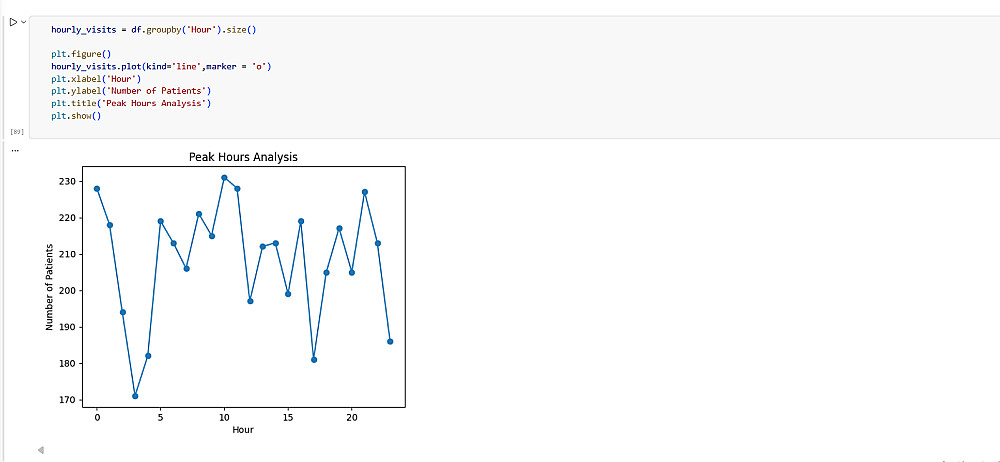Screen dimensions: 1000x462
Task: Click the Number of Patients y-axis label
Action: pyautogui.click(x=49, y=289)
